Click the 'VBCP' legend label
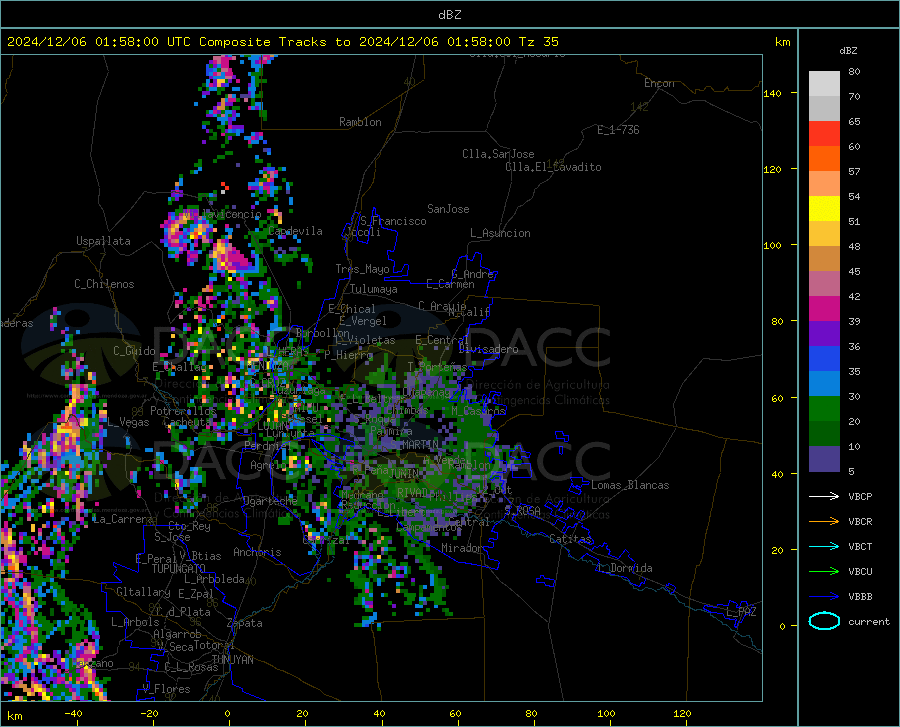This screenshot has width=900, height=727. coord(860,496)
